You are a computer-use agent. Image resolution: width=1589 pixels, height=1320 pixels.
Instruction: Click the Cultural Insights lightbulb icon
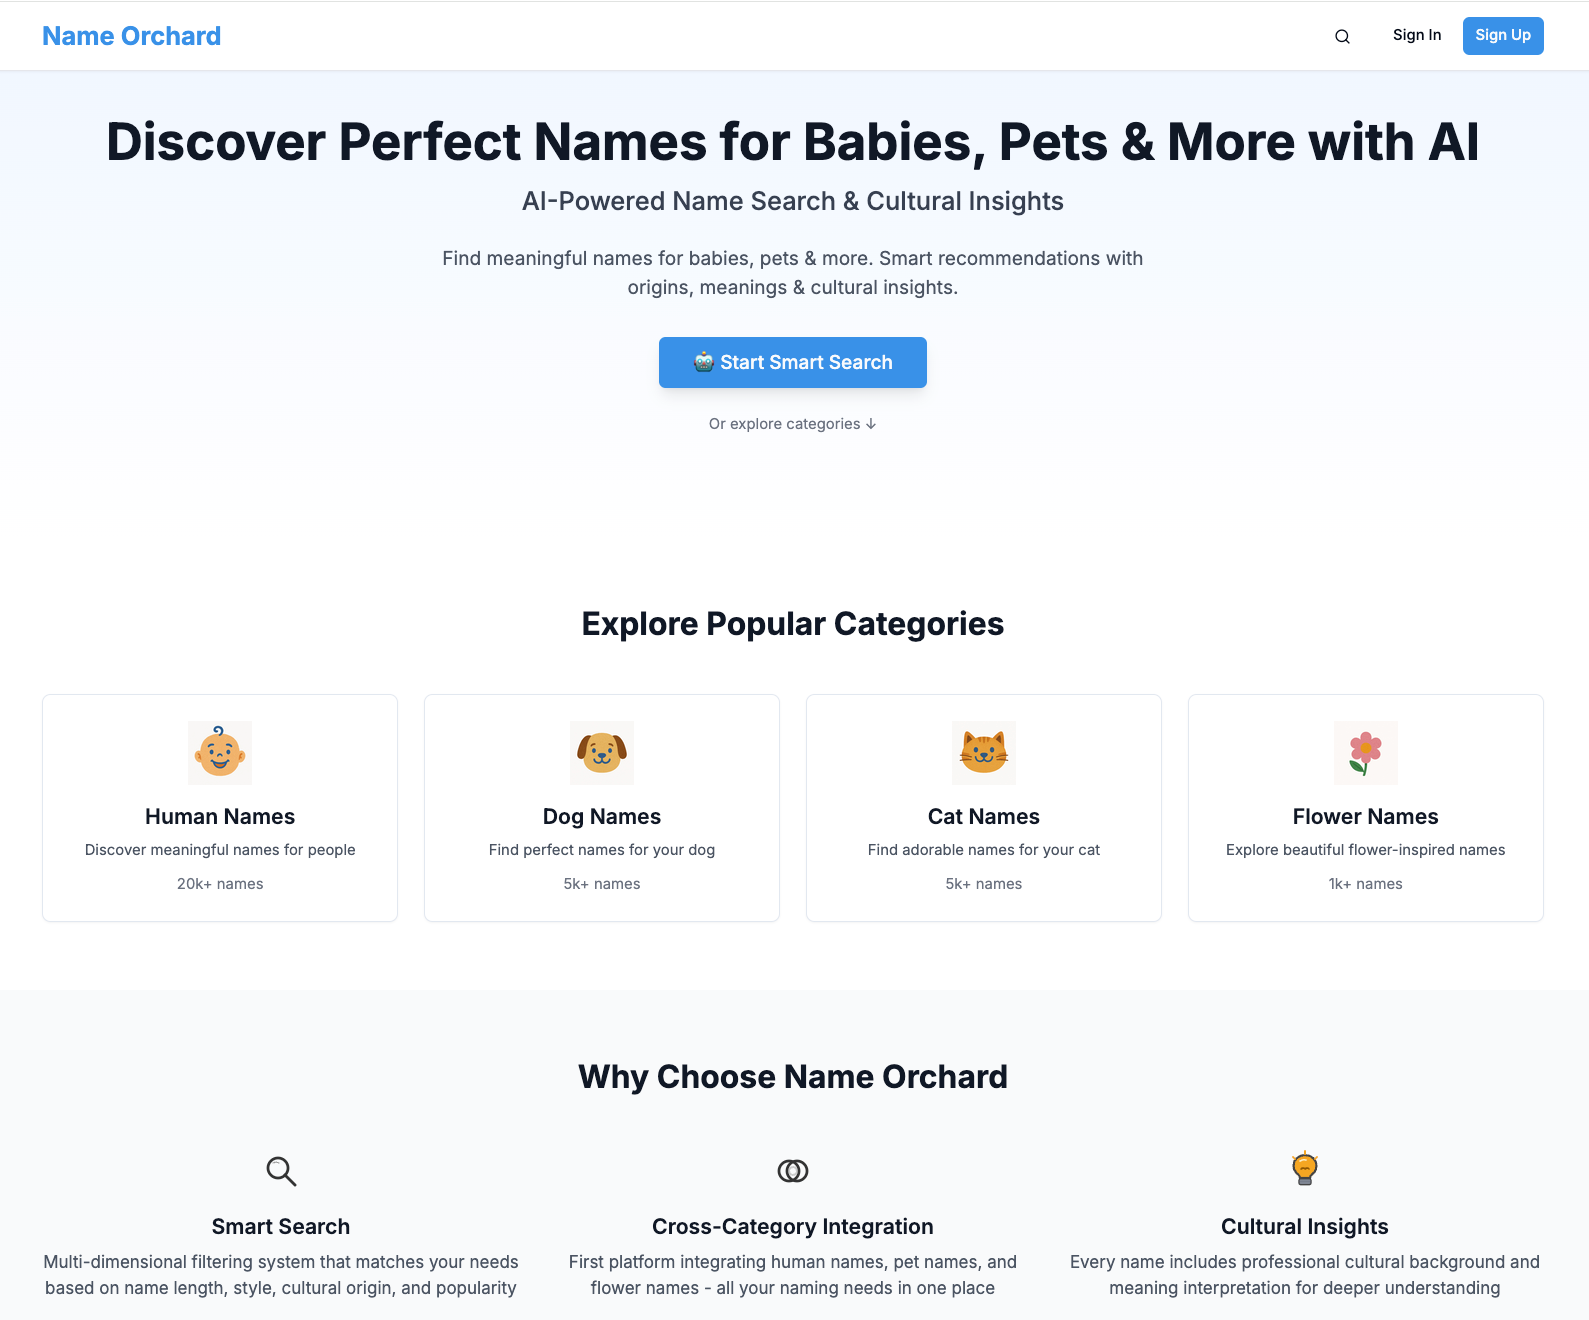tap(1305, 1169)
